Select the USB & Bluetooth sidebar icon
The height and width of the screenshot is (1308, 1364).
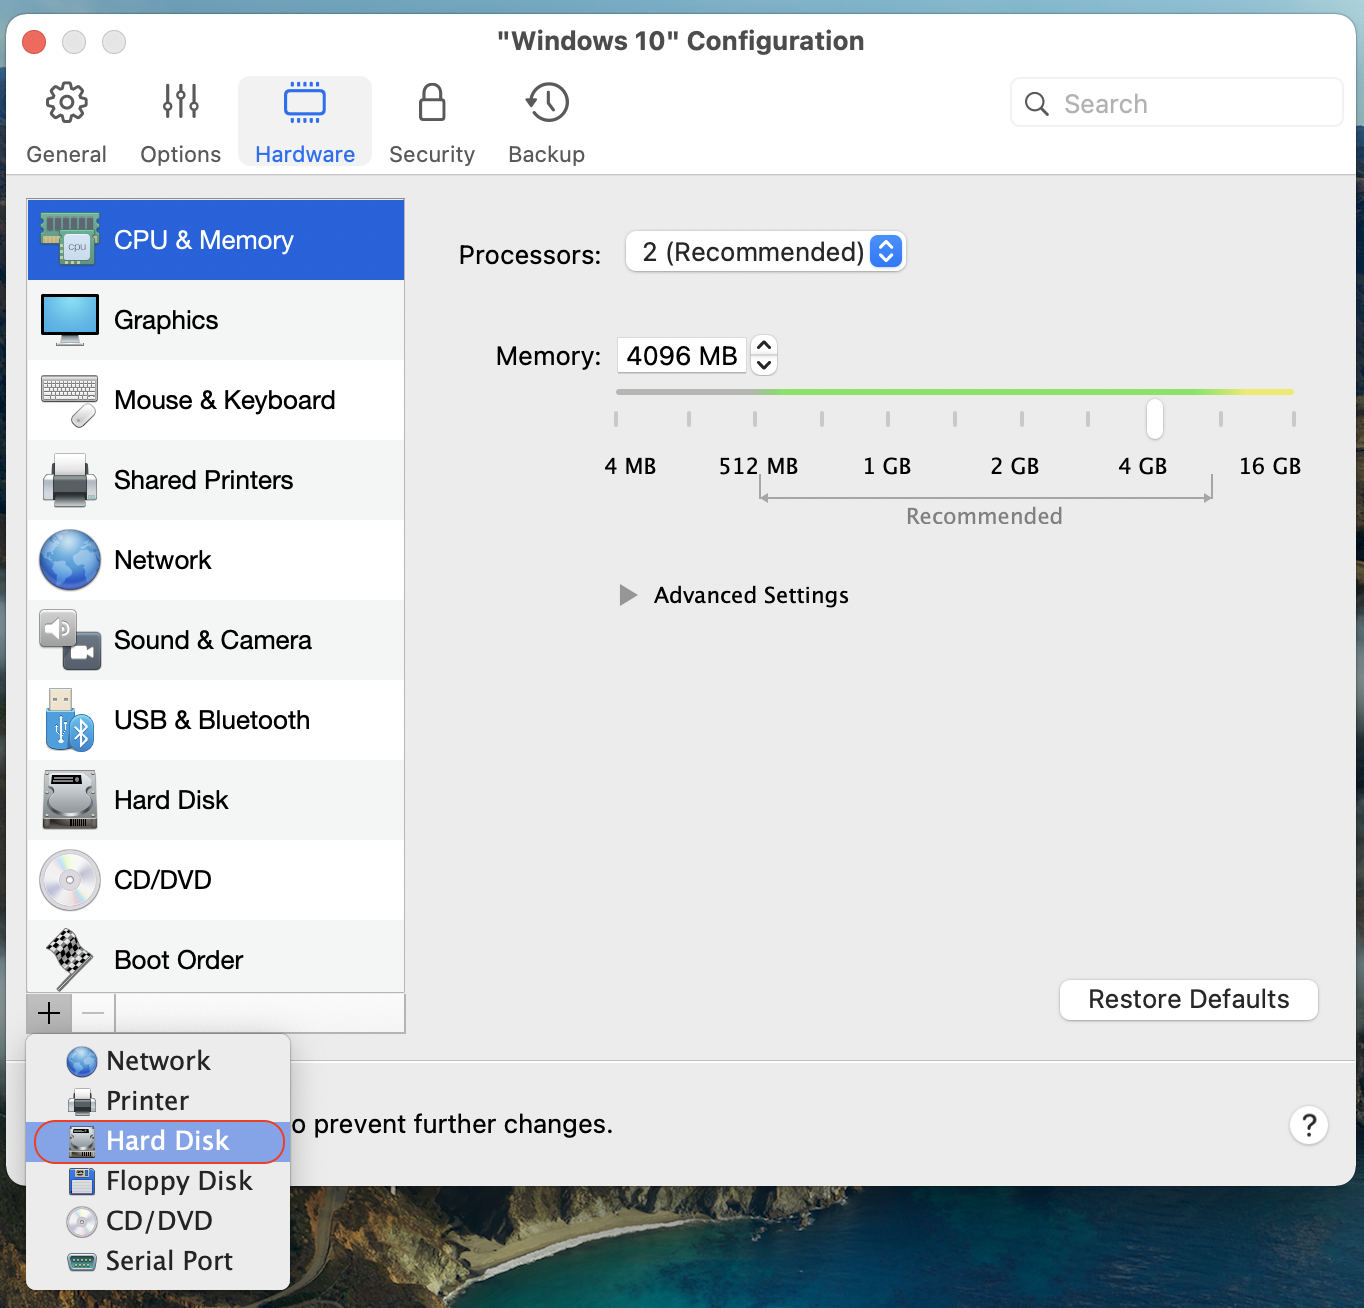point(70,720)
